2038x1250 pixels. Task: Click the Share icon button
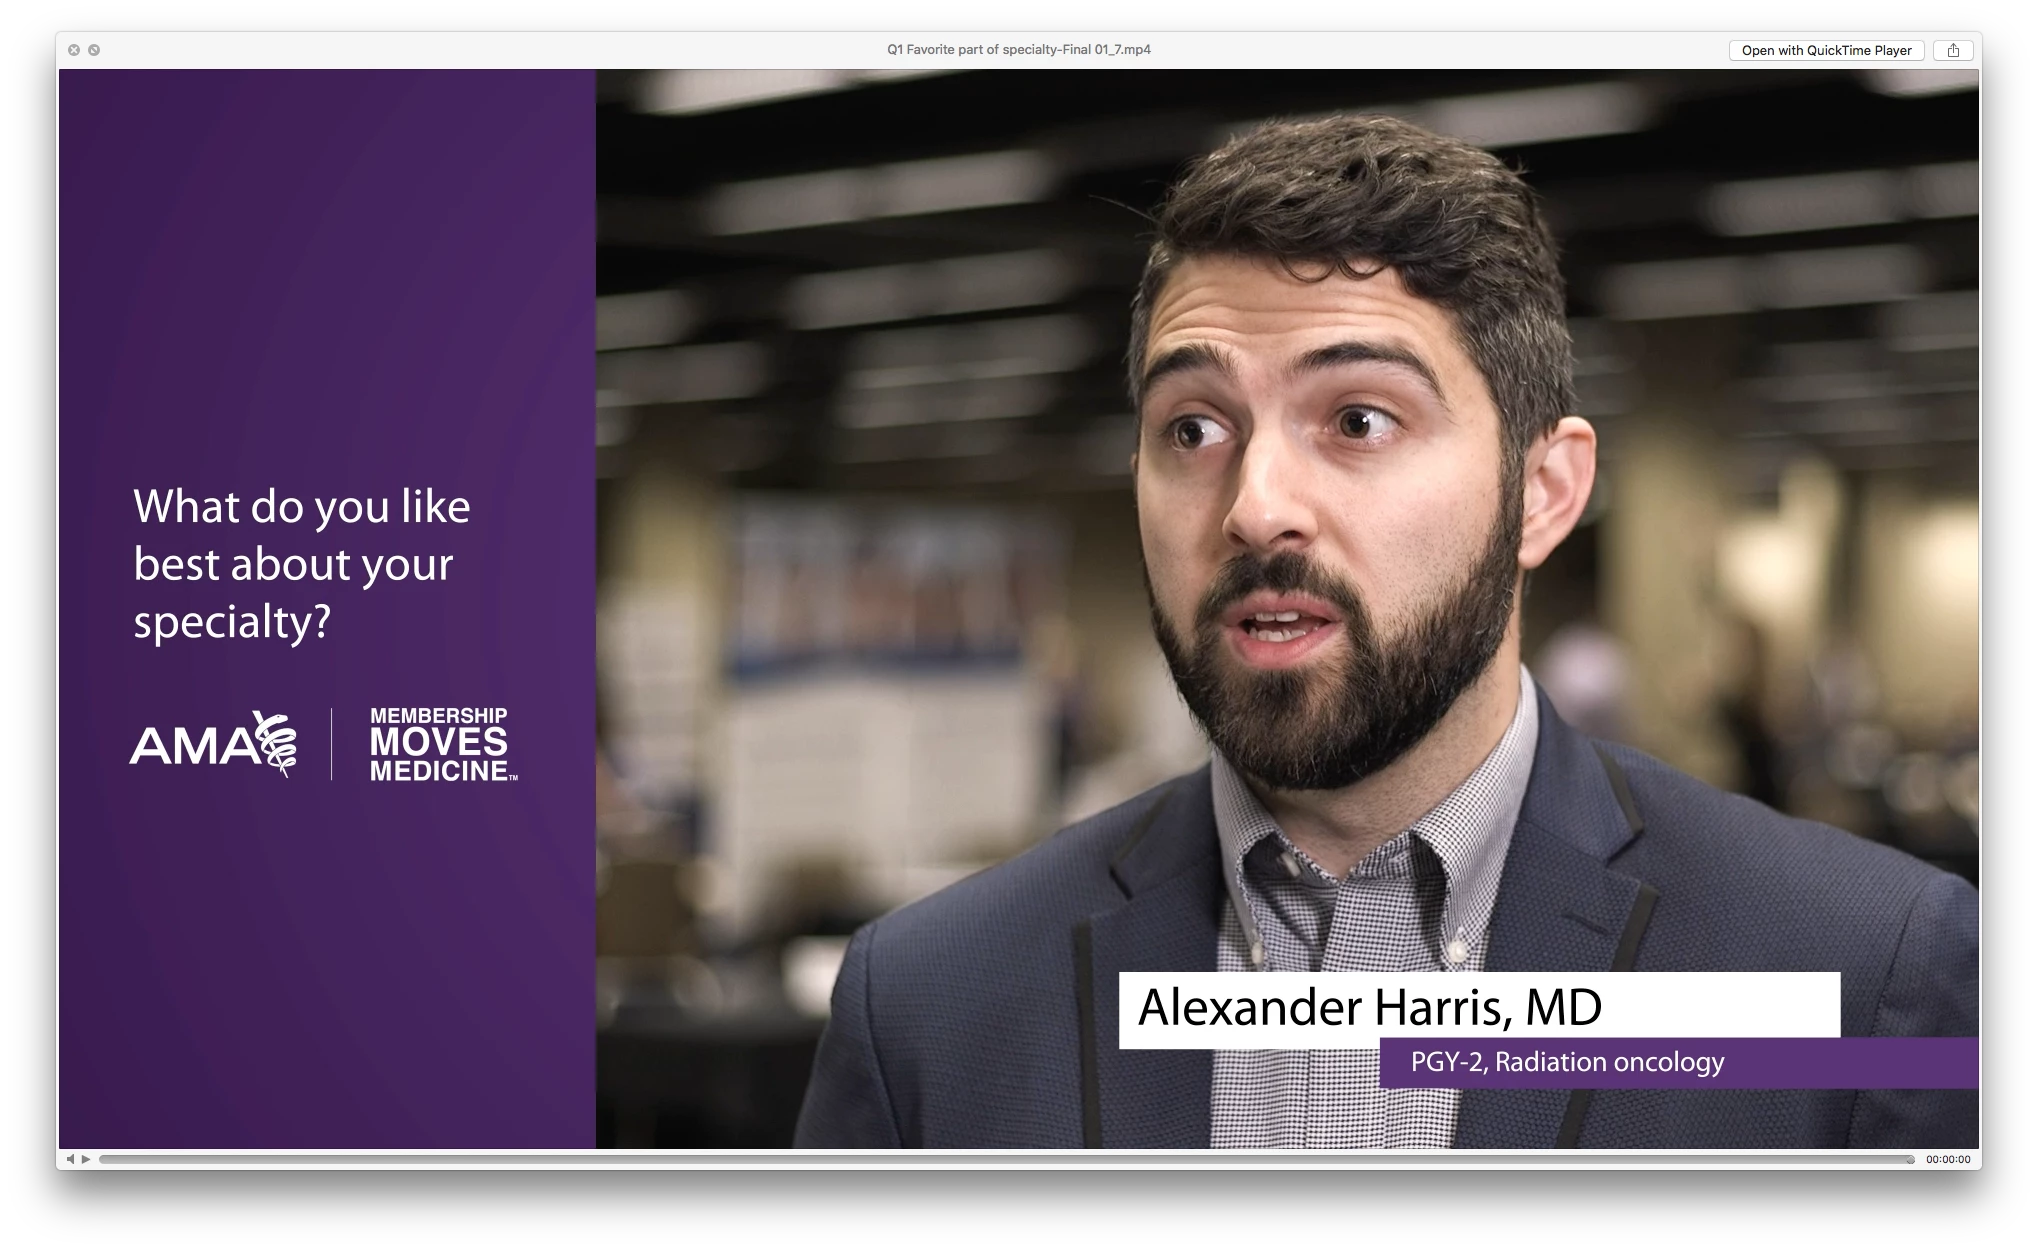(x=1952, y=50)
